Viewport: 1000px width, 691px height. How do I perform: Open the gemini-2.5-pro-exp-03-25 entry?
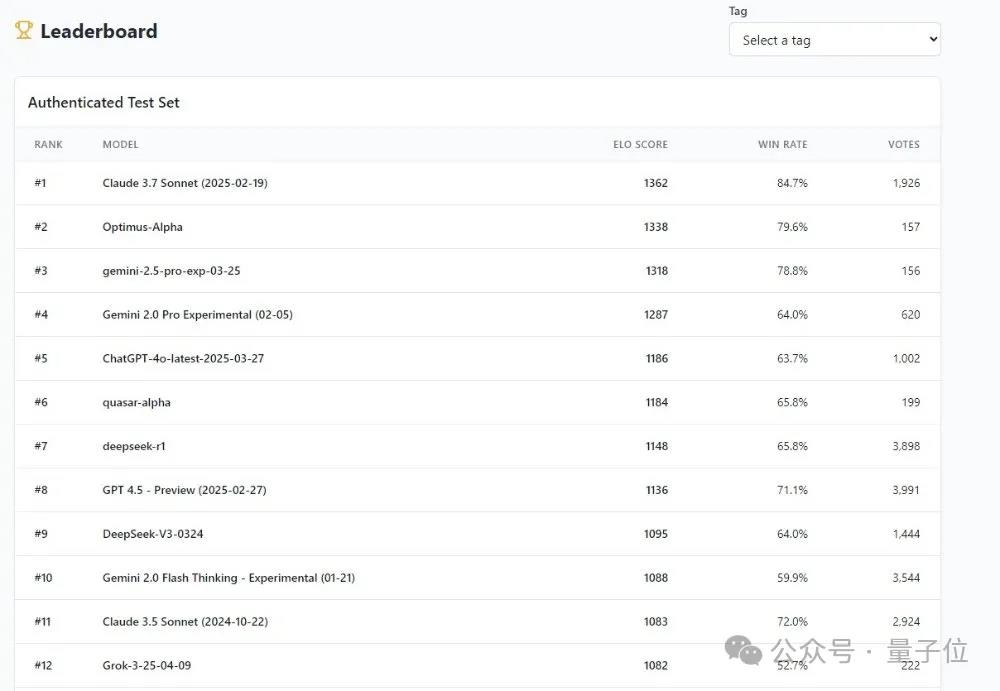point(171,271)
